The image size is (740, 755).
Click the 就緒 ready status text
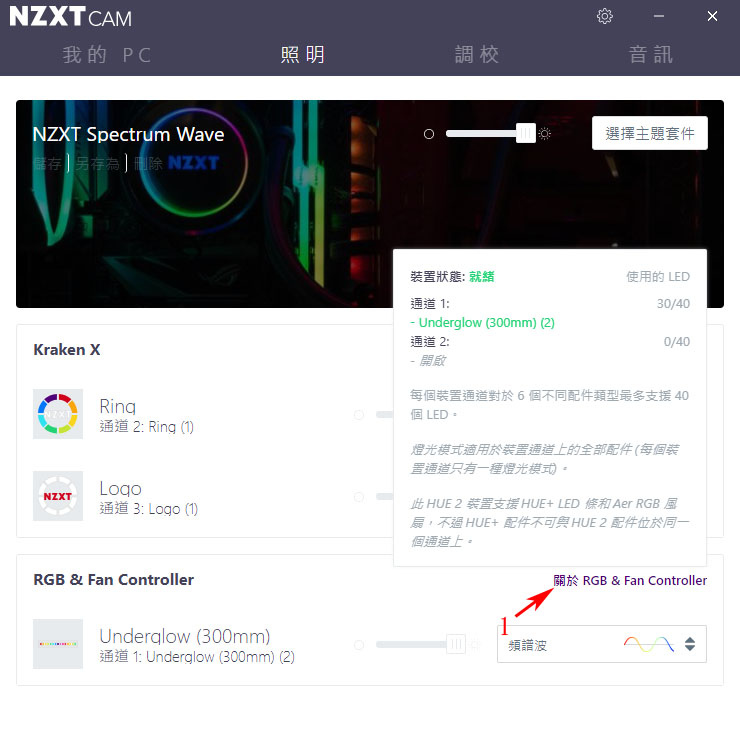[481, 276]
